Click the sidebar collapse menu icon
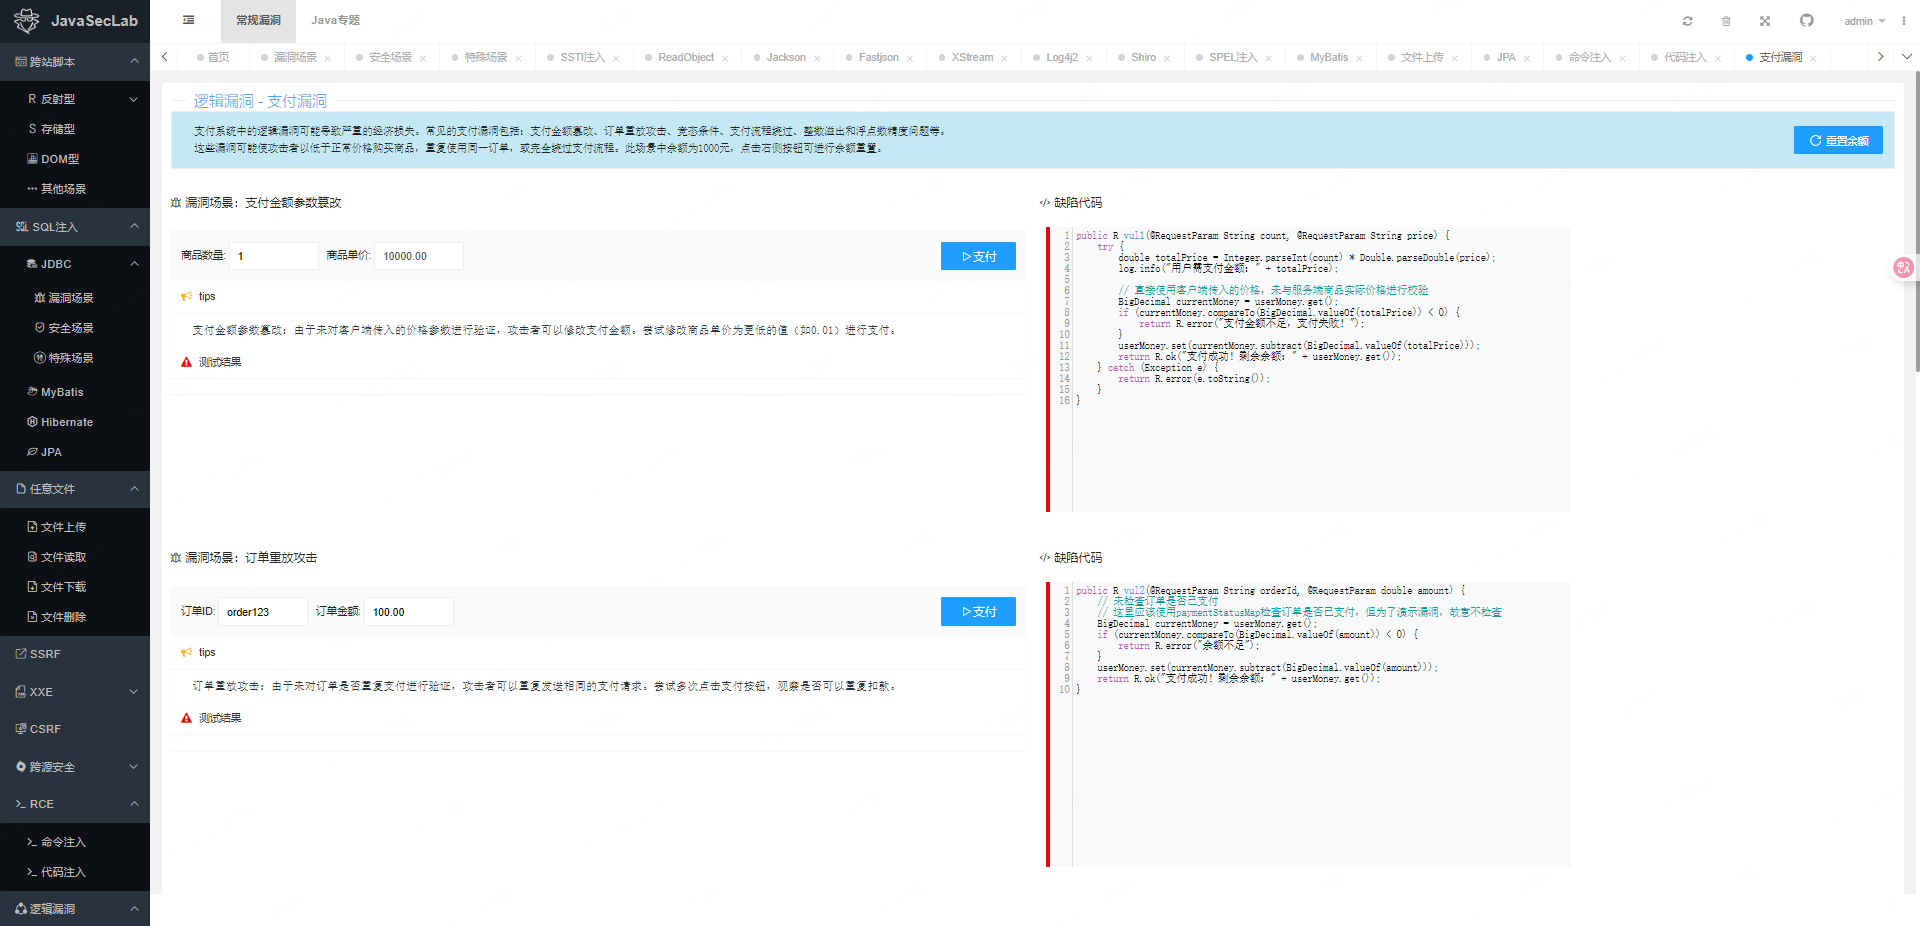This screenshot has width=1920, height=926. pos(189,20)
